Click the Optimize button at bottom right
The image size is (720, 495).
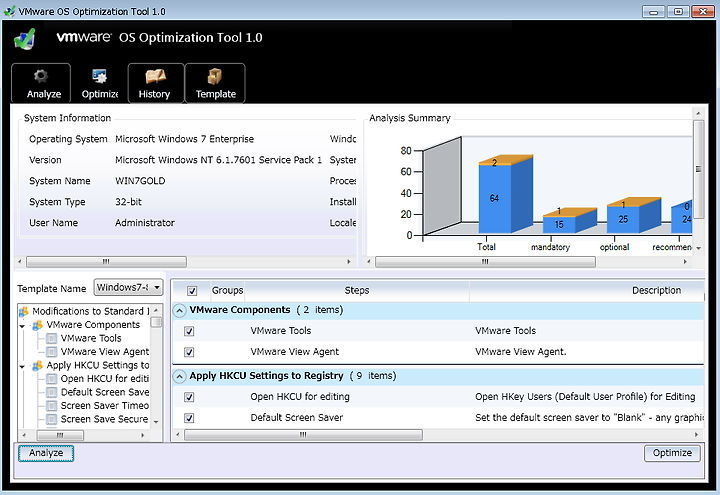coord(672,453)
